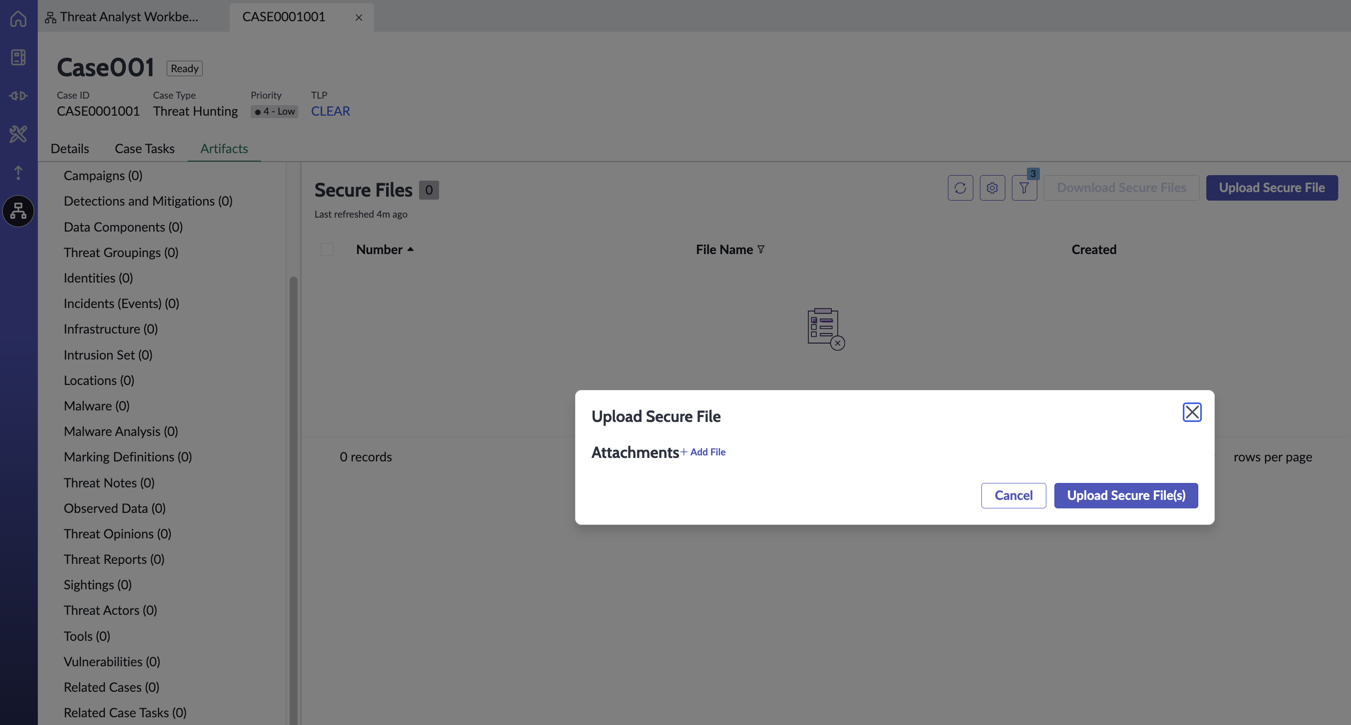Click the Ready status badge
This screenshot has height=725, width=1351.
click(x=185, y=68)
